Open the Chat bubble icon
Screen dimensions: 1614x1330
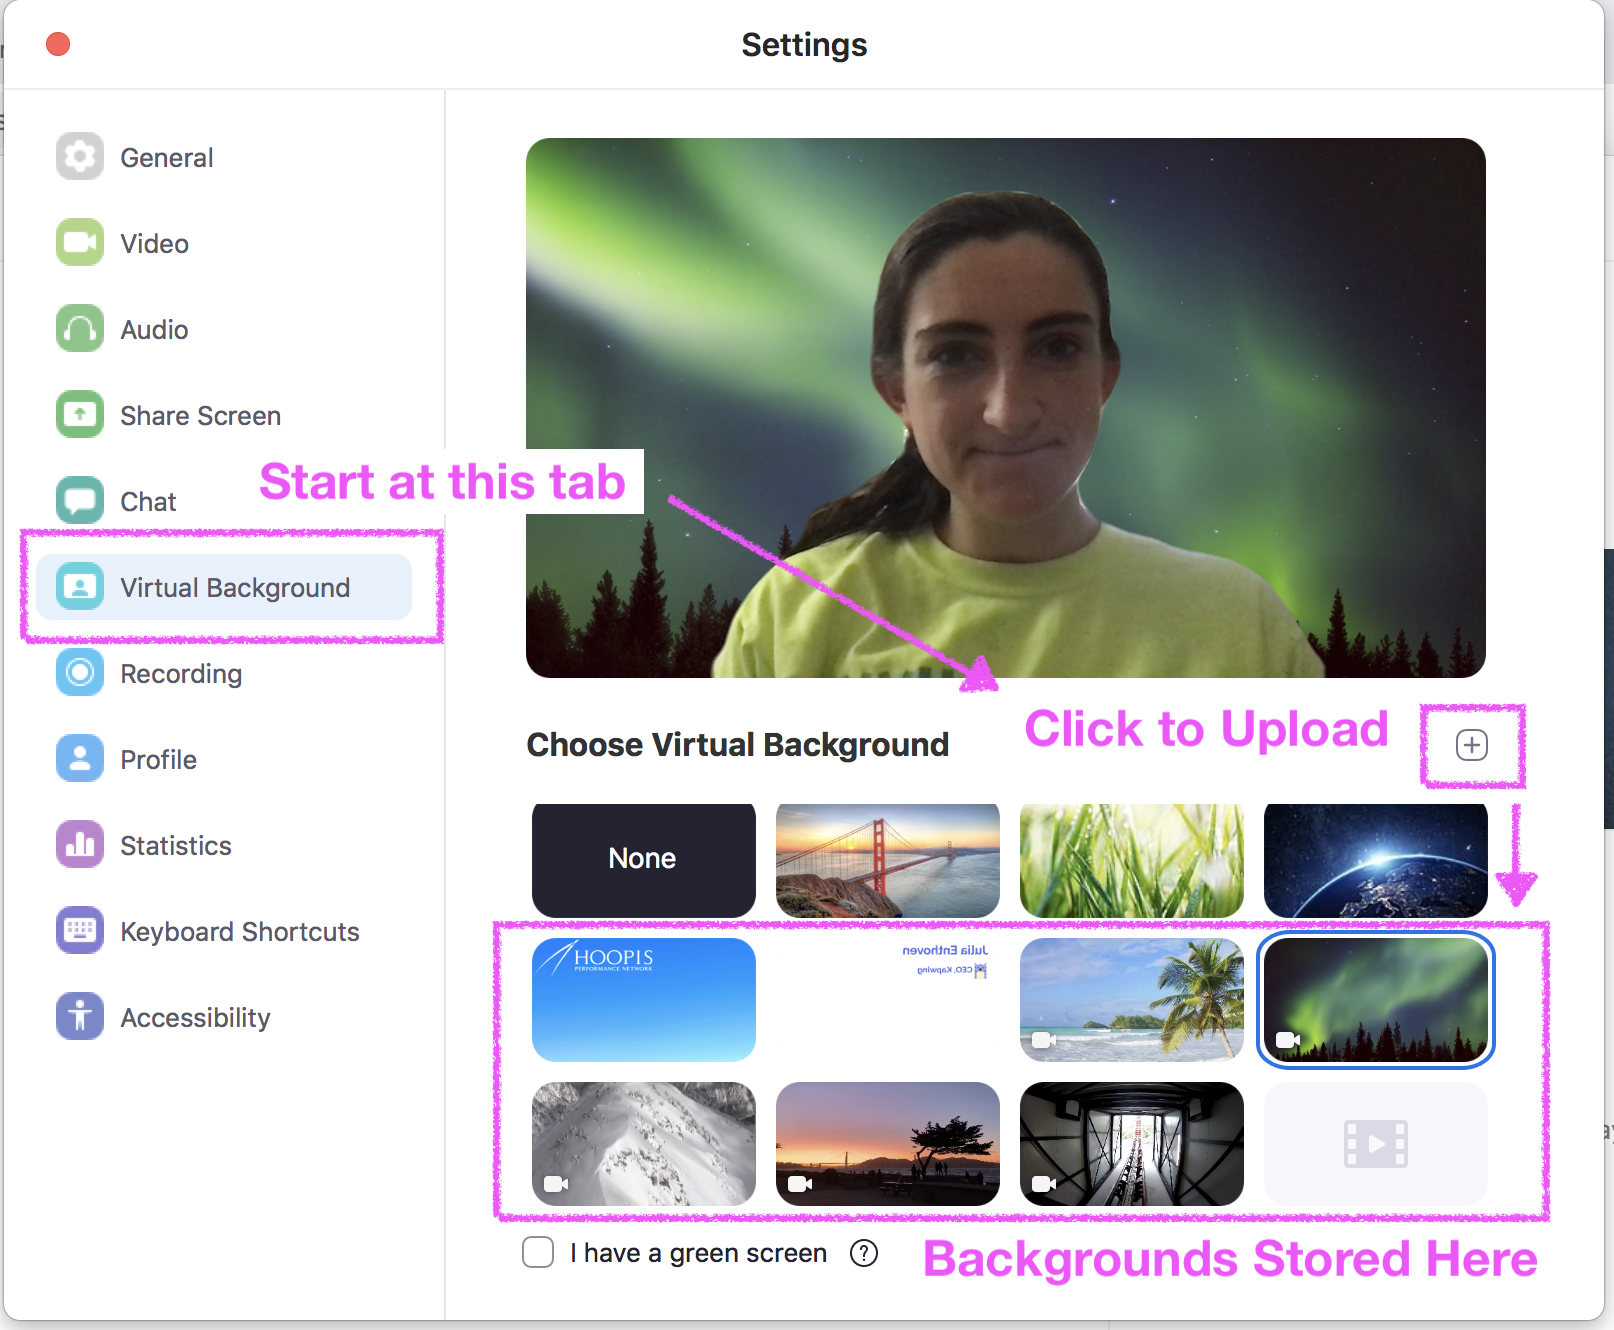click(x=80, y=501)
